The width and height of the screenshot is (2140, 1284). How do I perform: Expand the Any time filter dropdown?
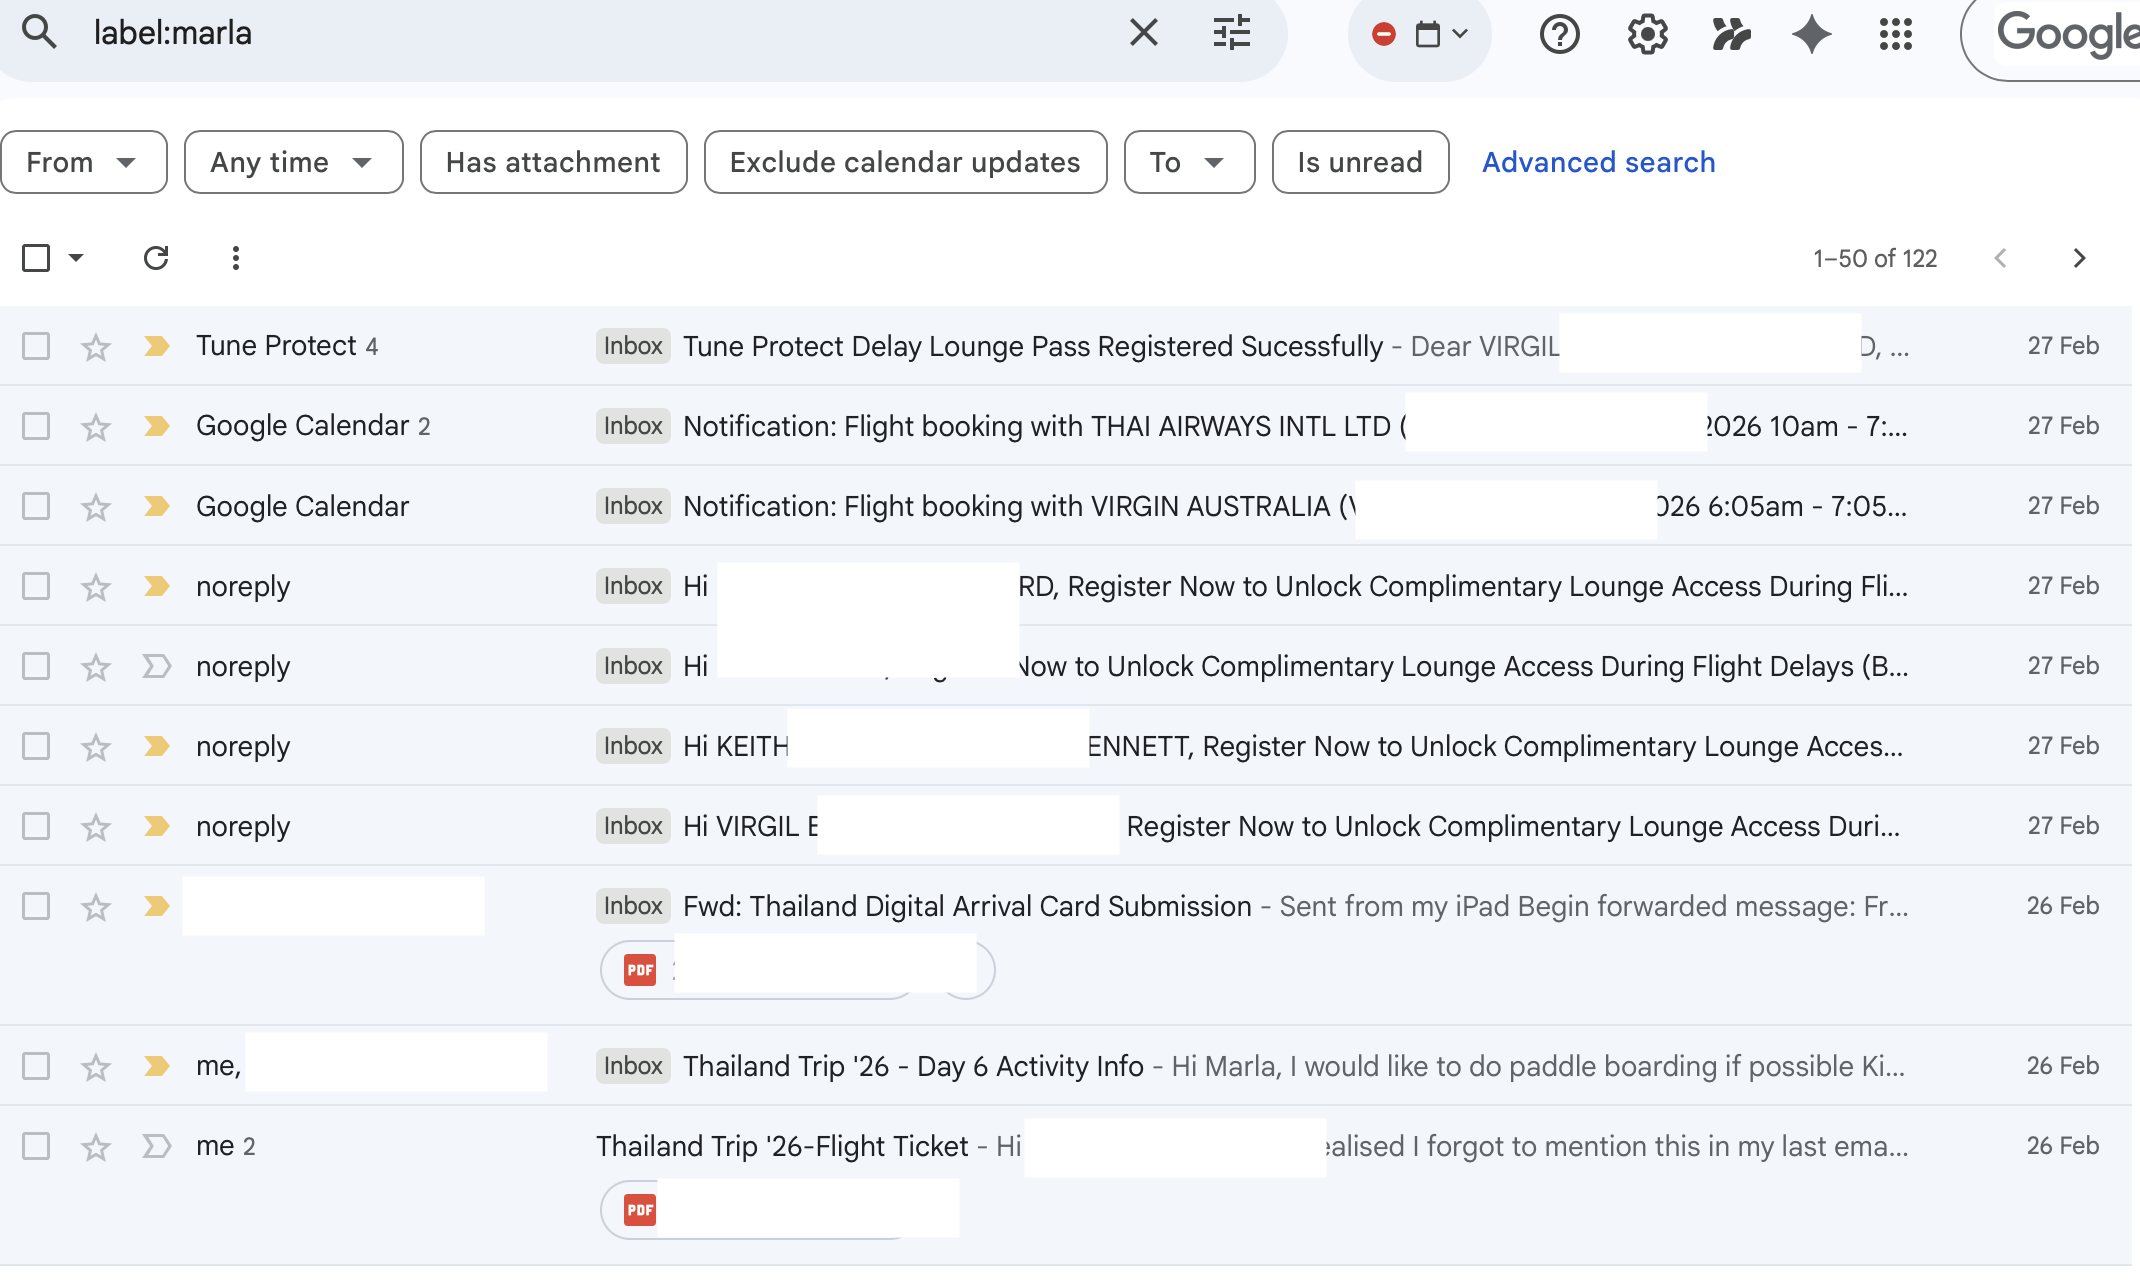(294, 162)
